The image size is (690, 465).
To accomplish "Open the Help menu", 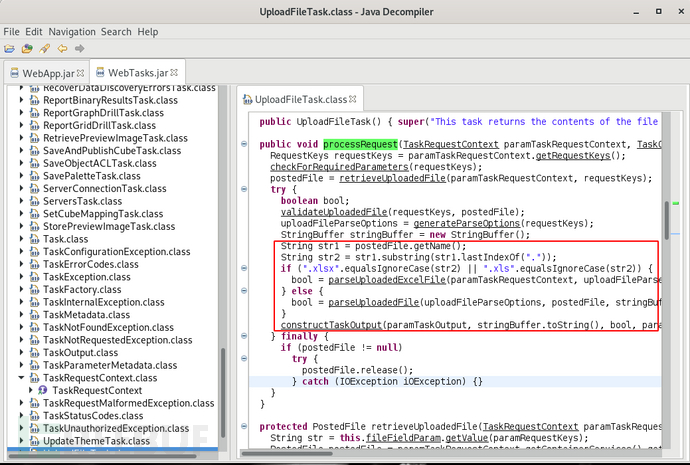I will pyautogui.click(x=148, y=32).
